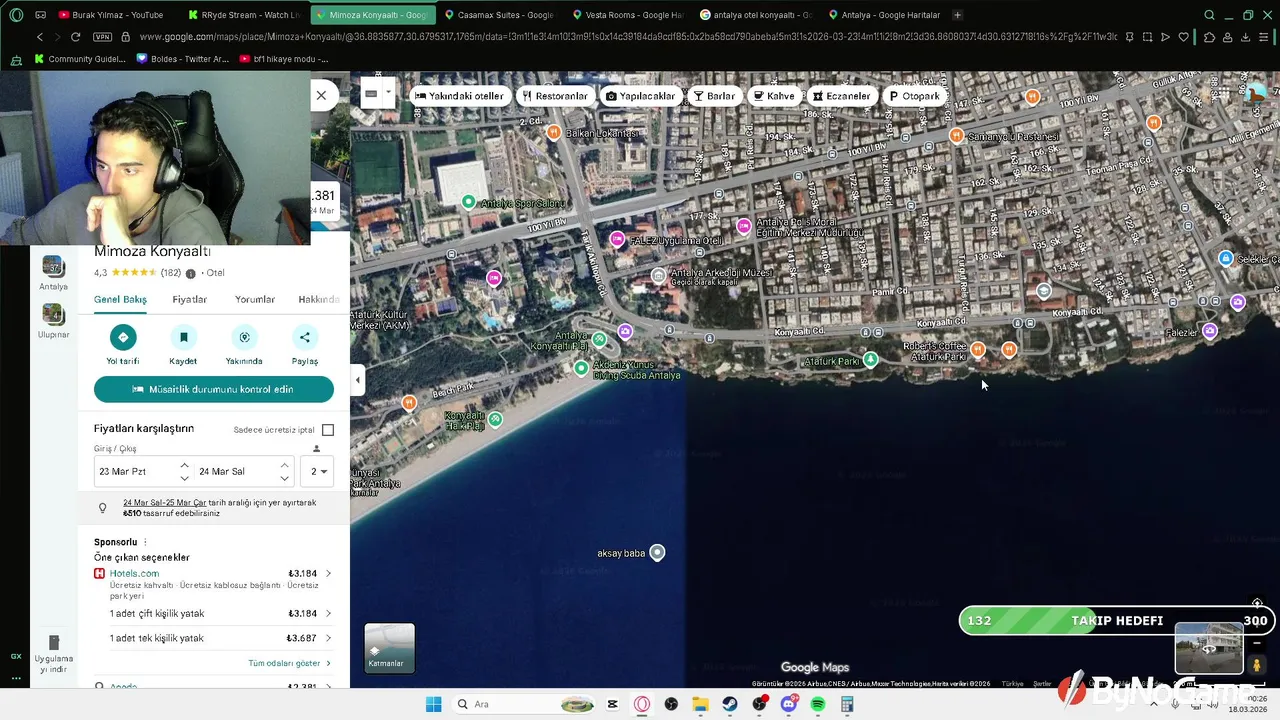The height and width of the screenshot is (720, 1280).
Task: Click Uygulamayı indir app download icon
Action: [x=54, y=642]
